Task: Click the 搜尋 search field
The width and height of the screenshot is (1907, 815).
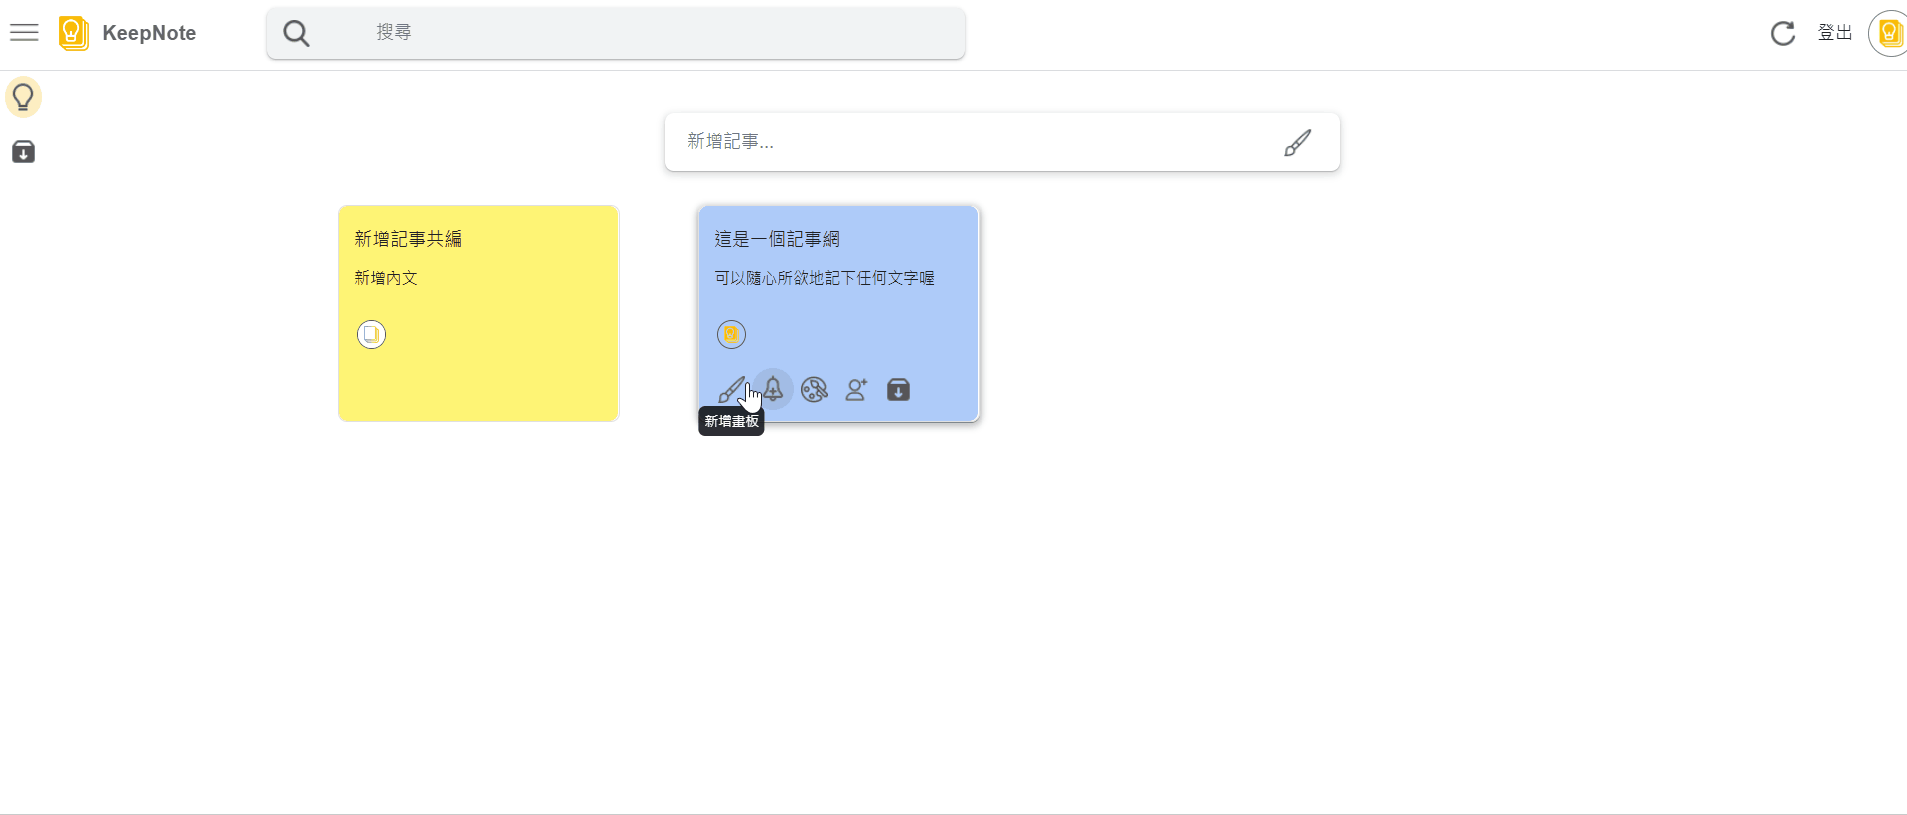Action: (616, 33)
